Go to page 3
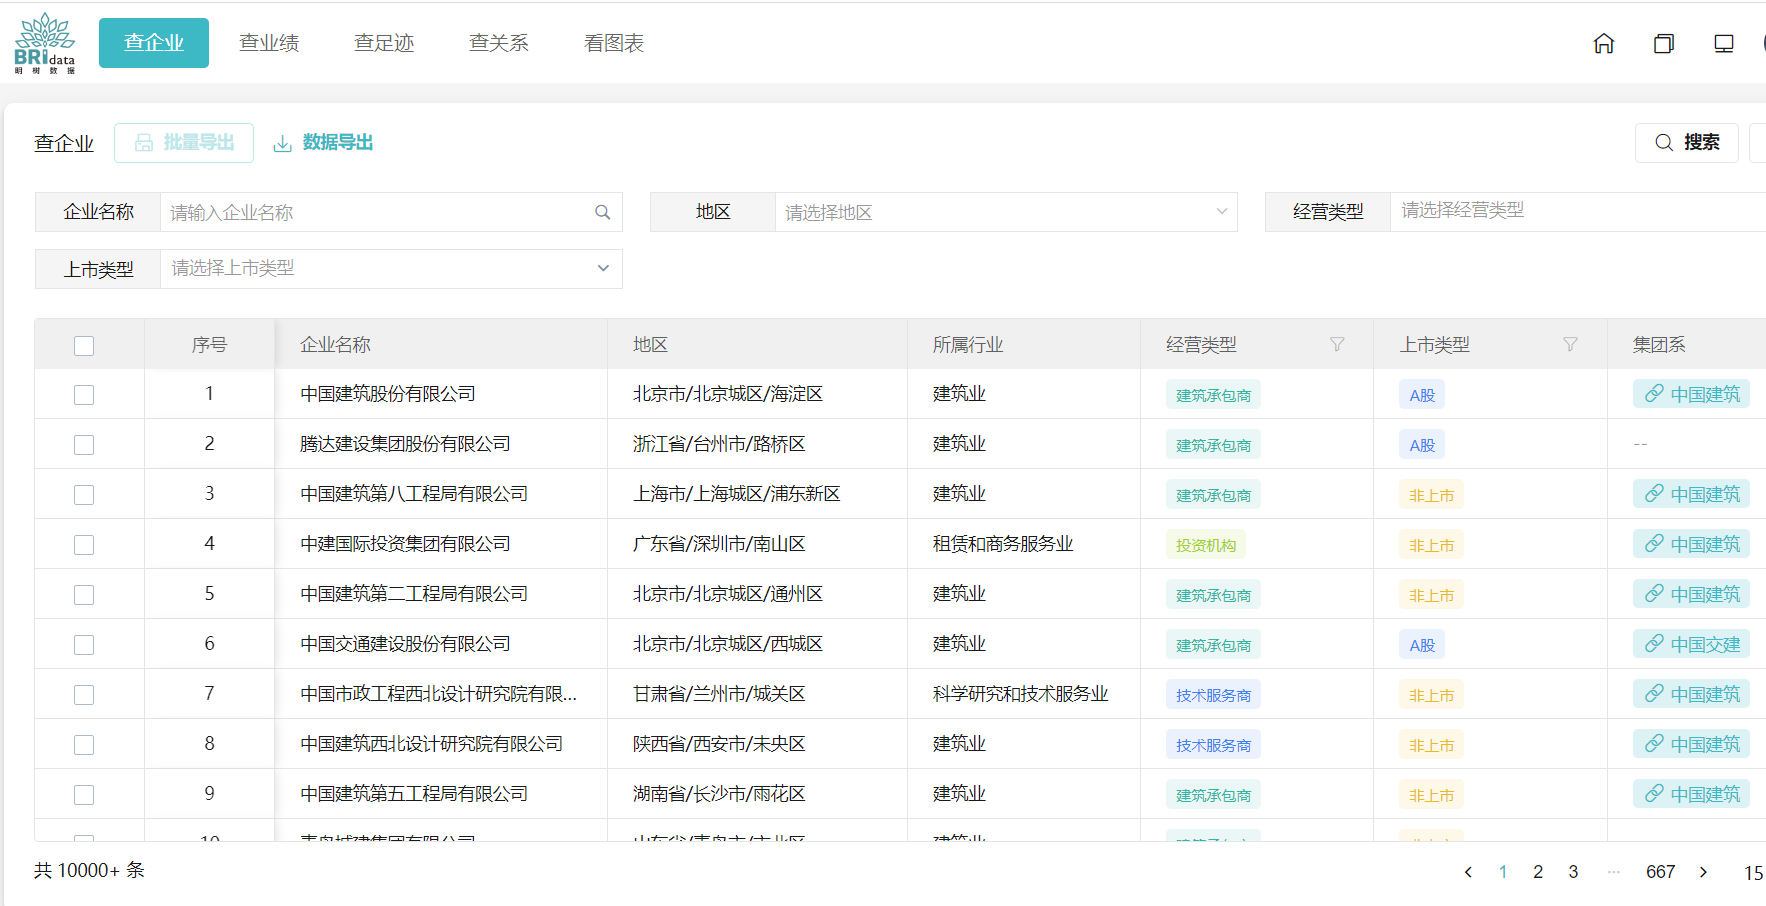The image size is (1766, 906). pos(1573,872)
